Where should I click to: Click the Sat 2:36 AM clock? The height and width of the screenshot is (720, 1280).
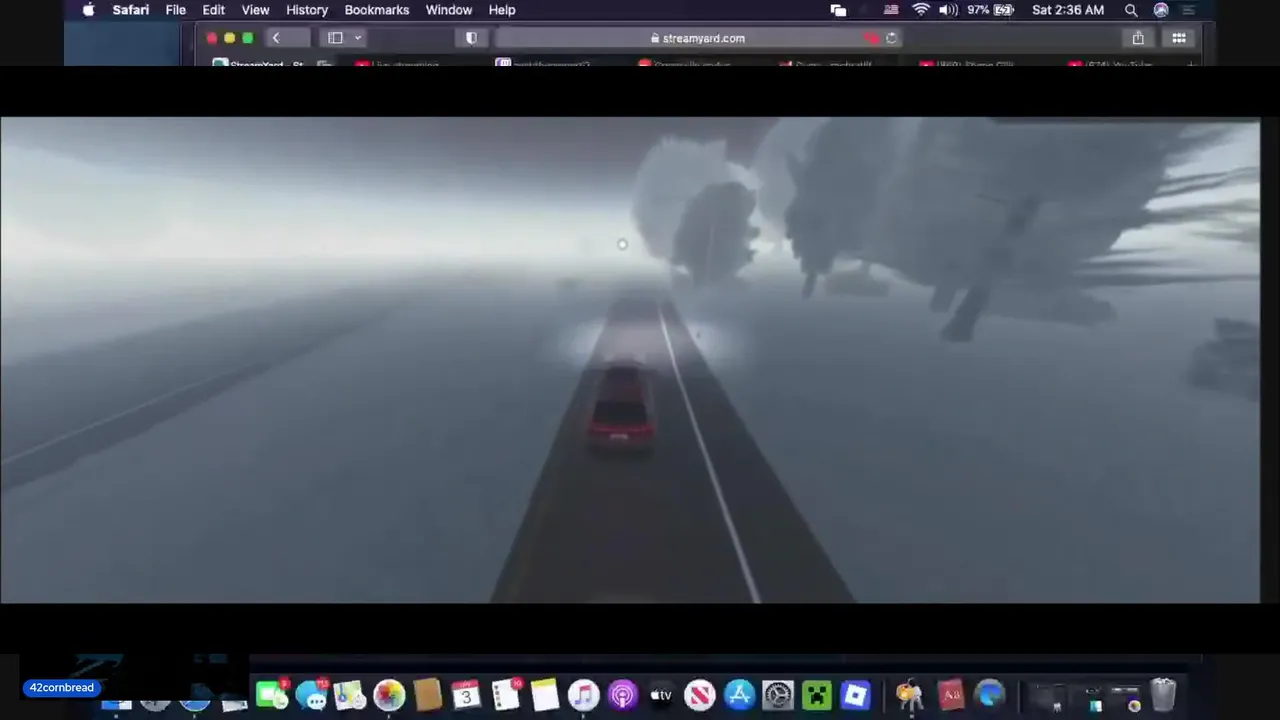coord(1068,10)
